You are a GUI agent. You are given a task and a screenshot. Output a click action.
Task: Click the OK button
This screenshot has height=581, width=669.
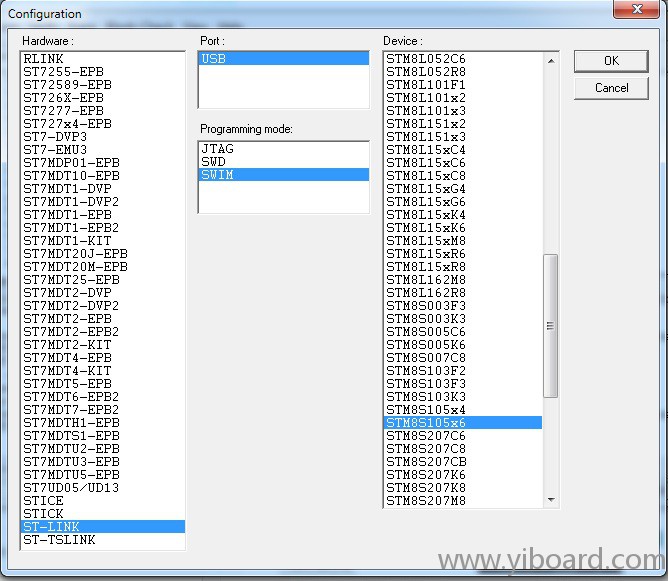611,61
